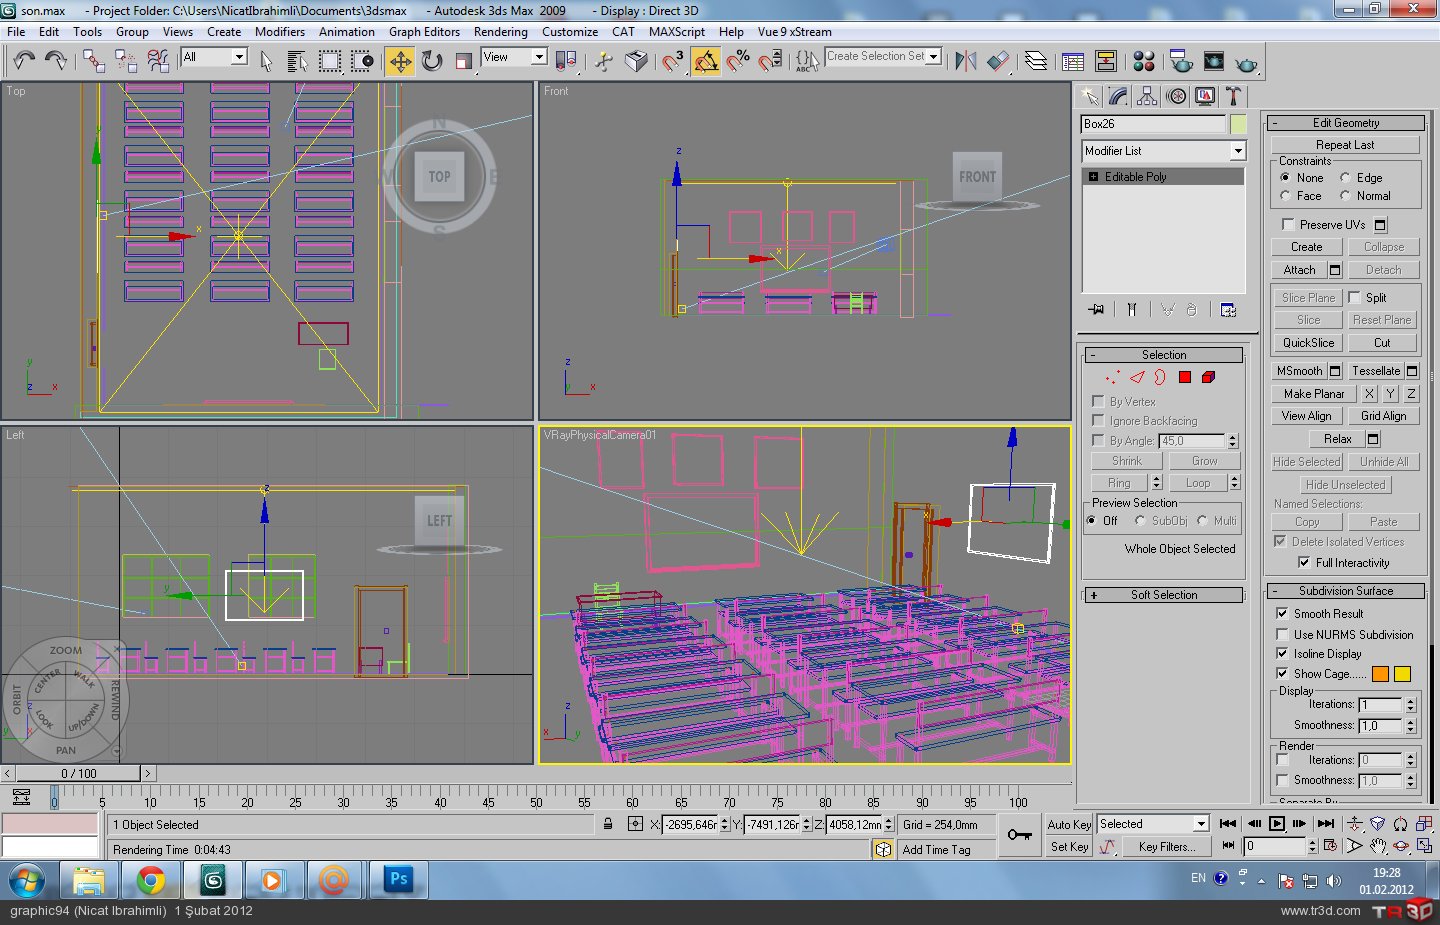Open the Rendering menu
This screenshot has height=925, width=1440.
pos(500,32)
